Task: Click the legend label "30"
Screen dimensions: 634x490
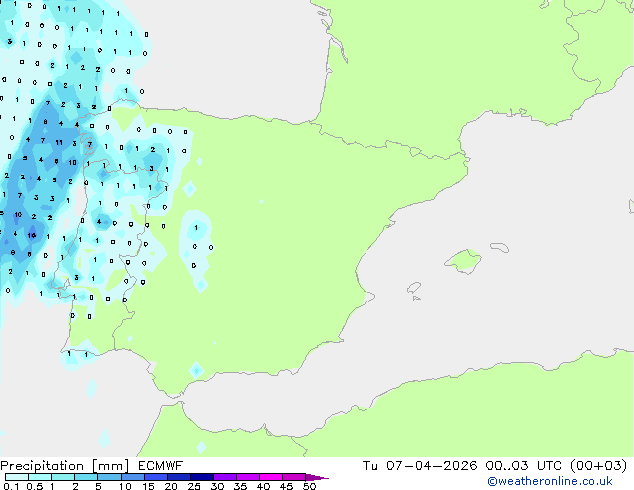Action: 217,486
